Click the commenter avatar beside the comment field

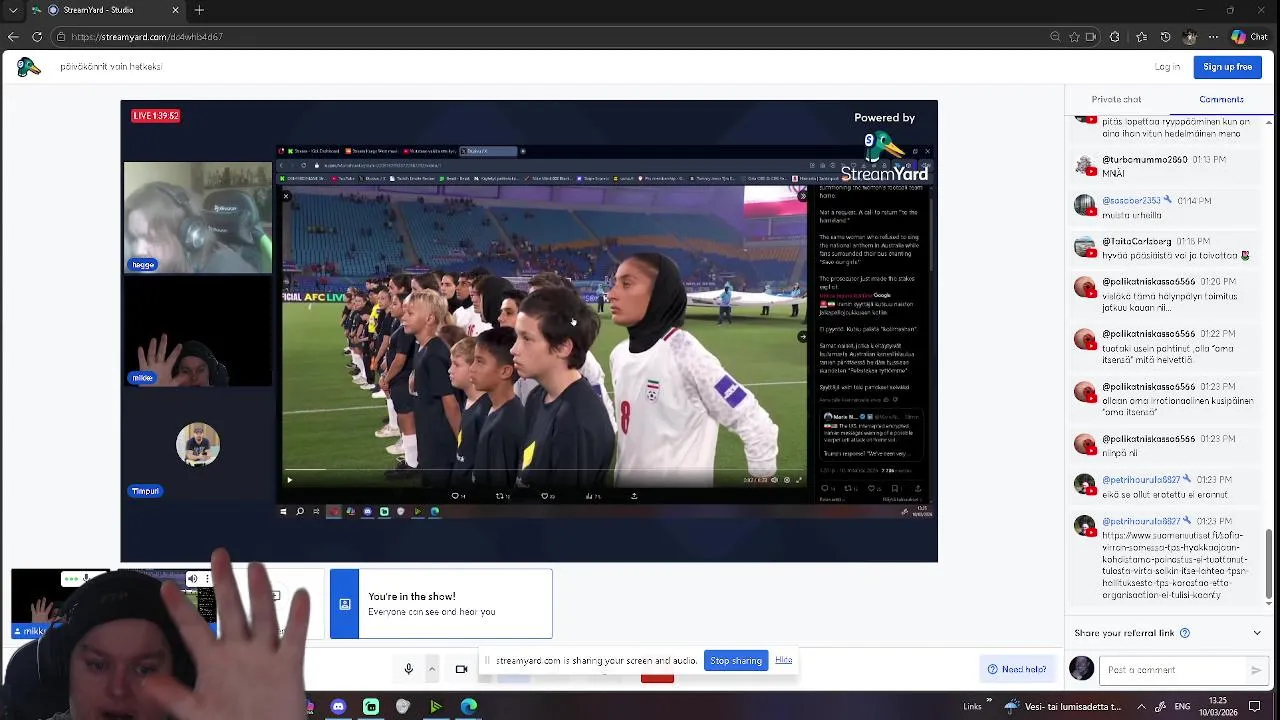click(x=1081, y=669)
